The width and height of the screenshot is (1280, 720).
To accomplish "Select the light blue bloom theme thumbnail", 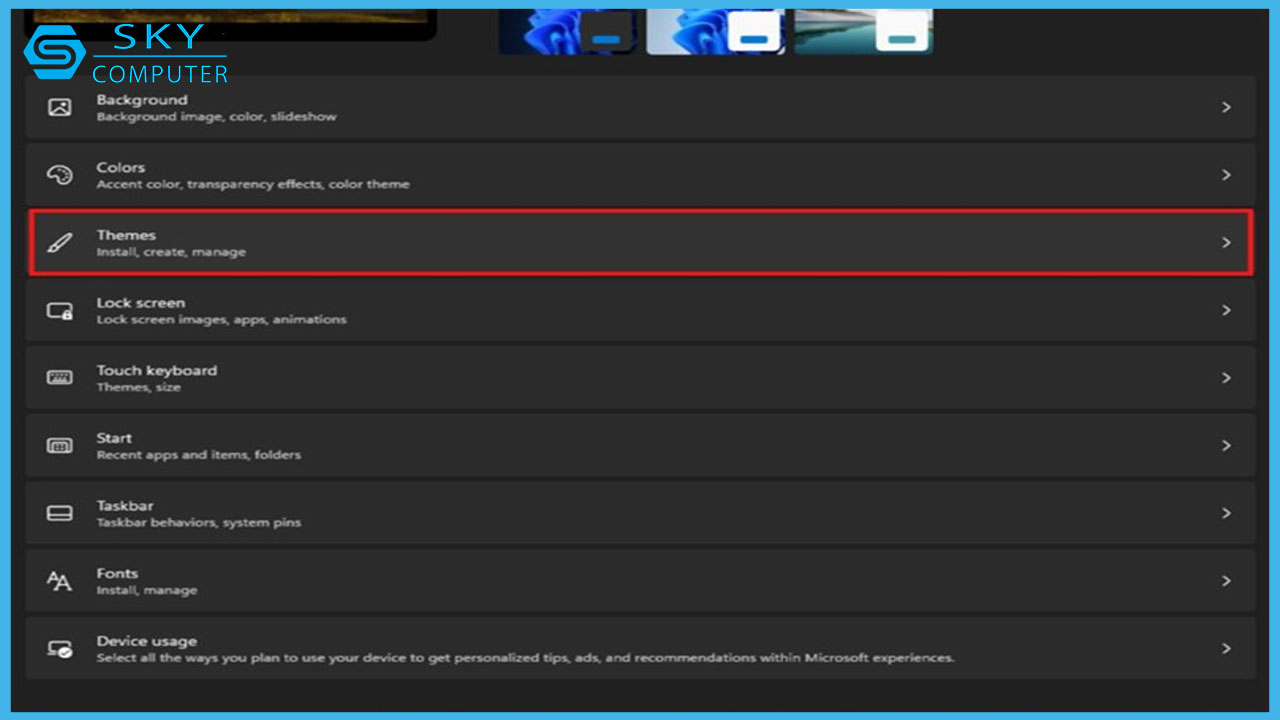I will [715, 30].
